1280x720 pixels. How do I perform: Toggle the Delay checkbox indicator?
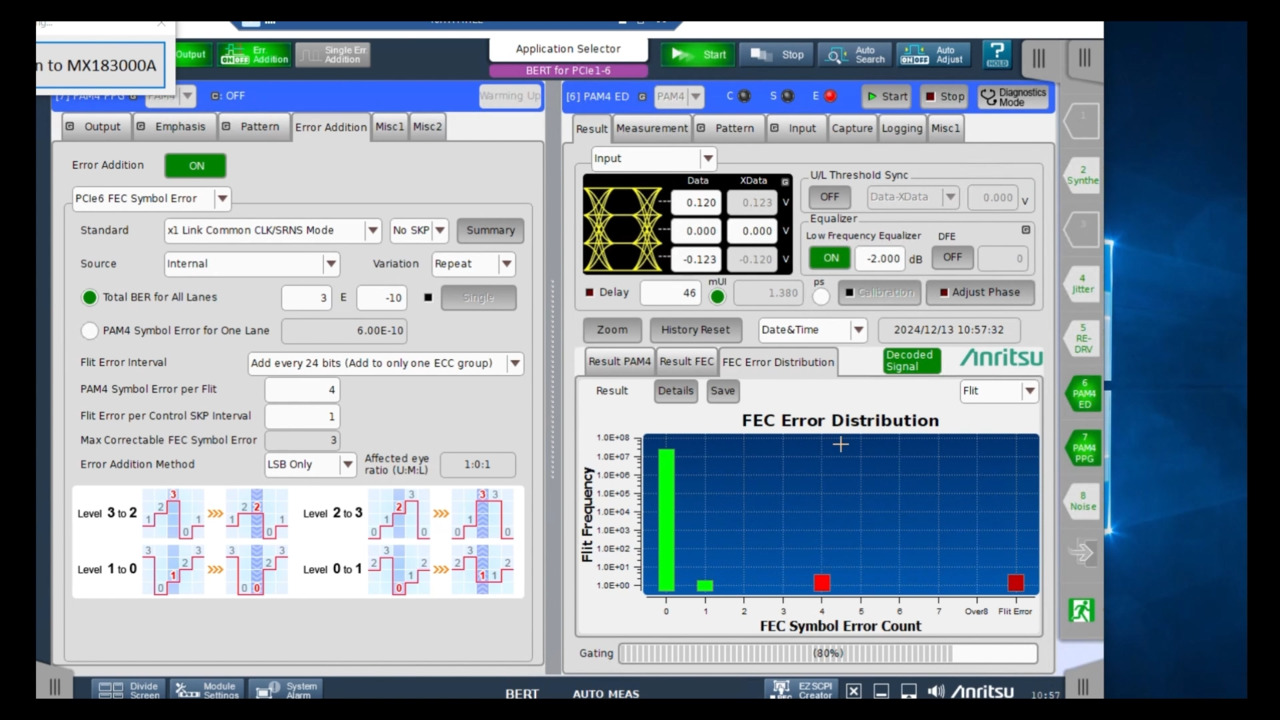tap(590, 292)
